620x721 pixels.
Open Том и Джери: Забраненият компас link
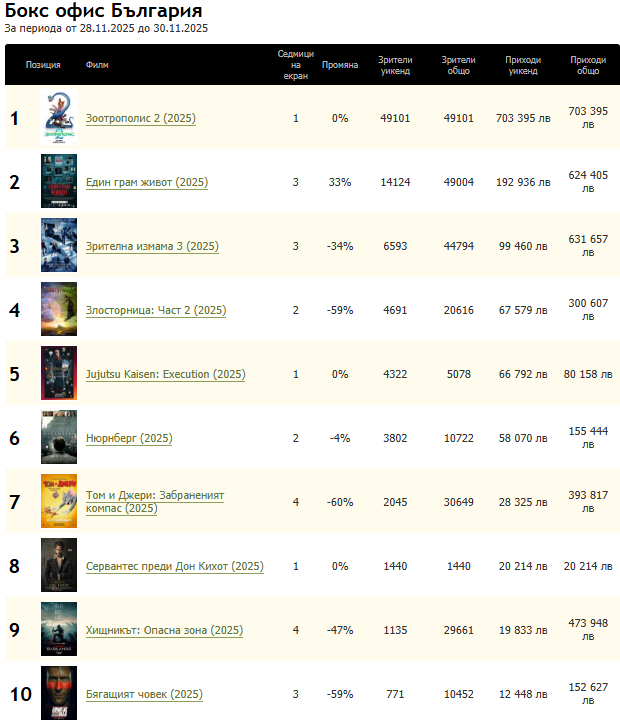(155, 502)
